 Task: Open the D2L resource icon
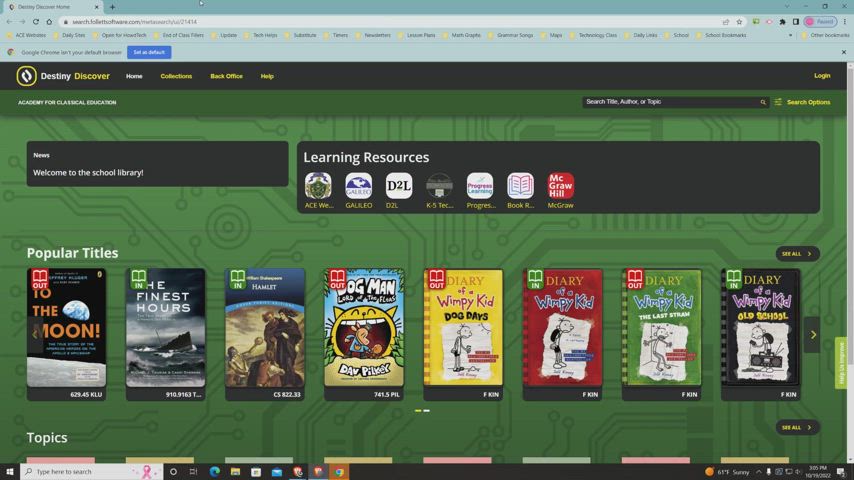coord(399,186)
